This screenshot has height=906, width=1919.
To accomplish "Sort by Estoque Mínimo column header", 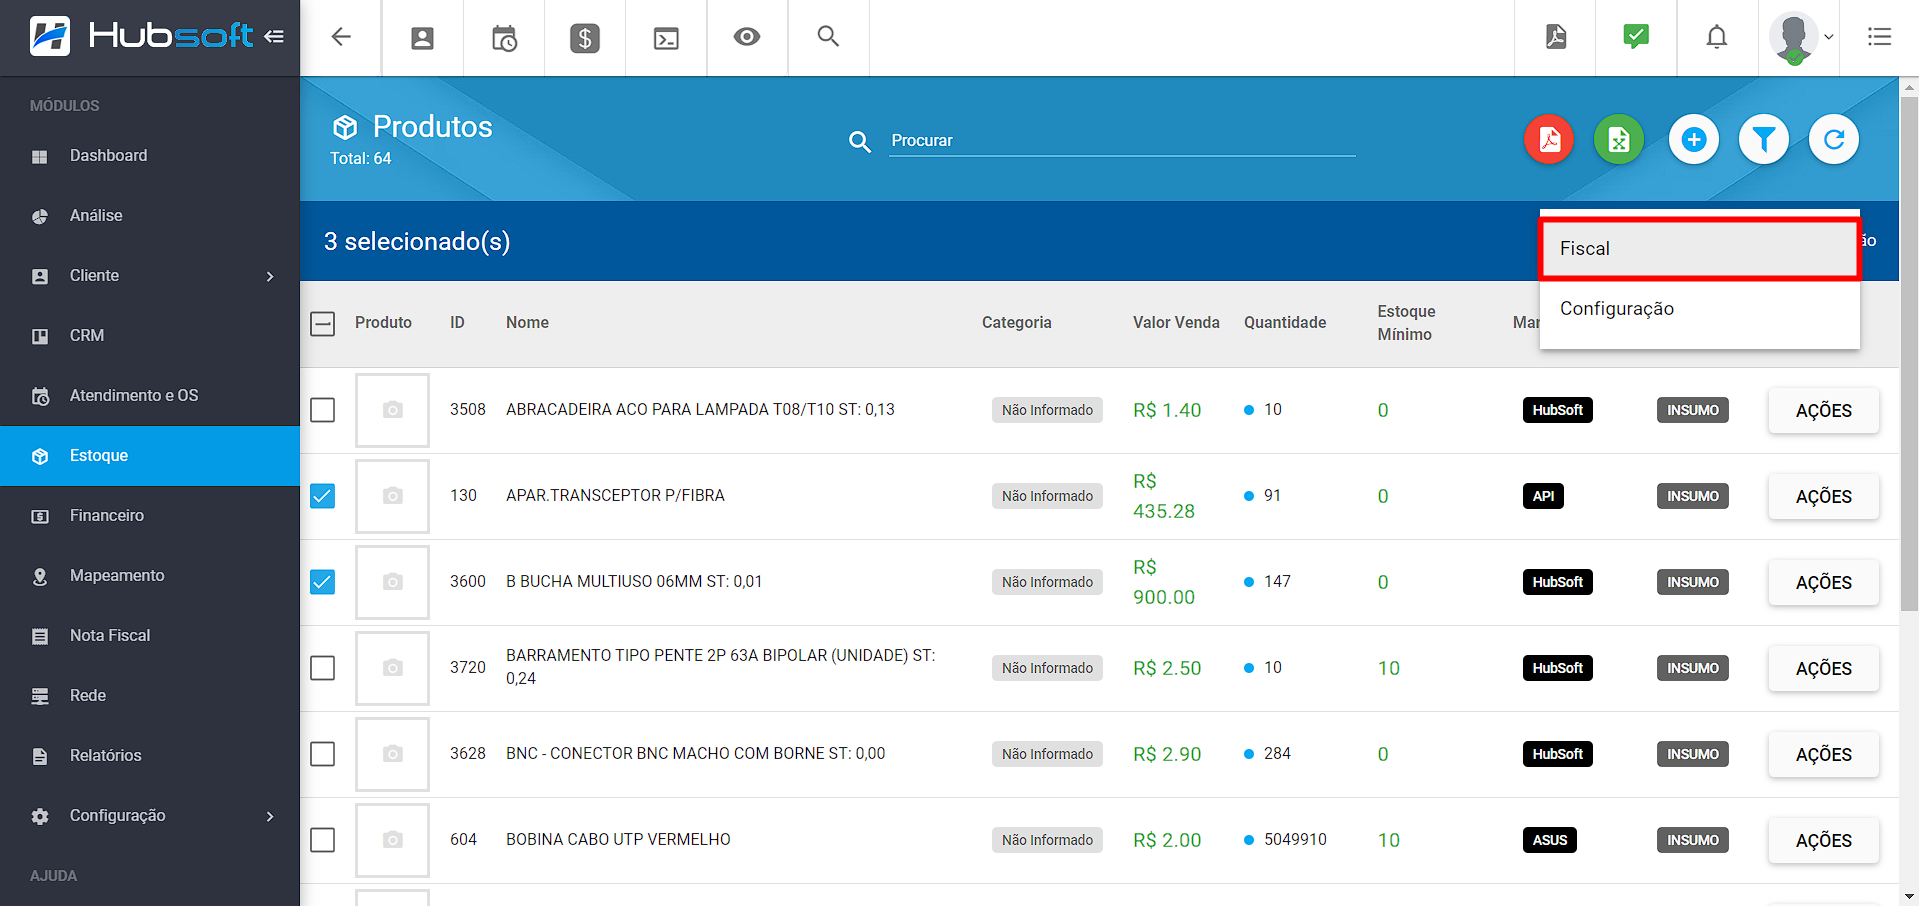I will click(x=1406, y=323).
